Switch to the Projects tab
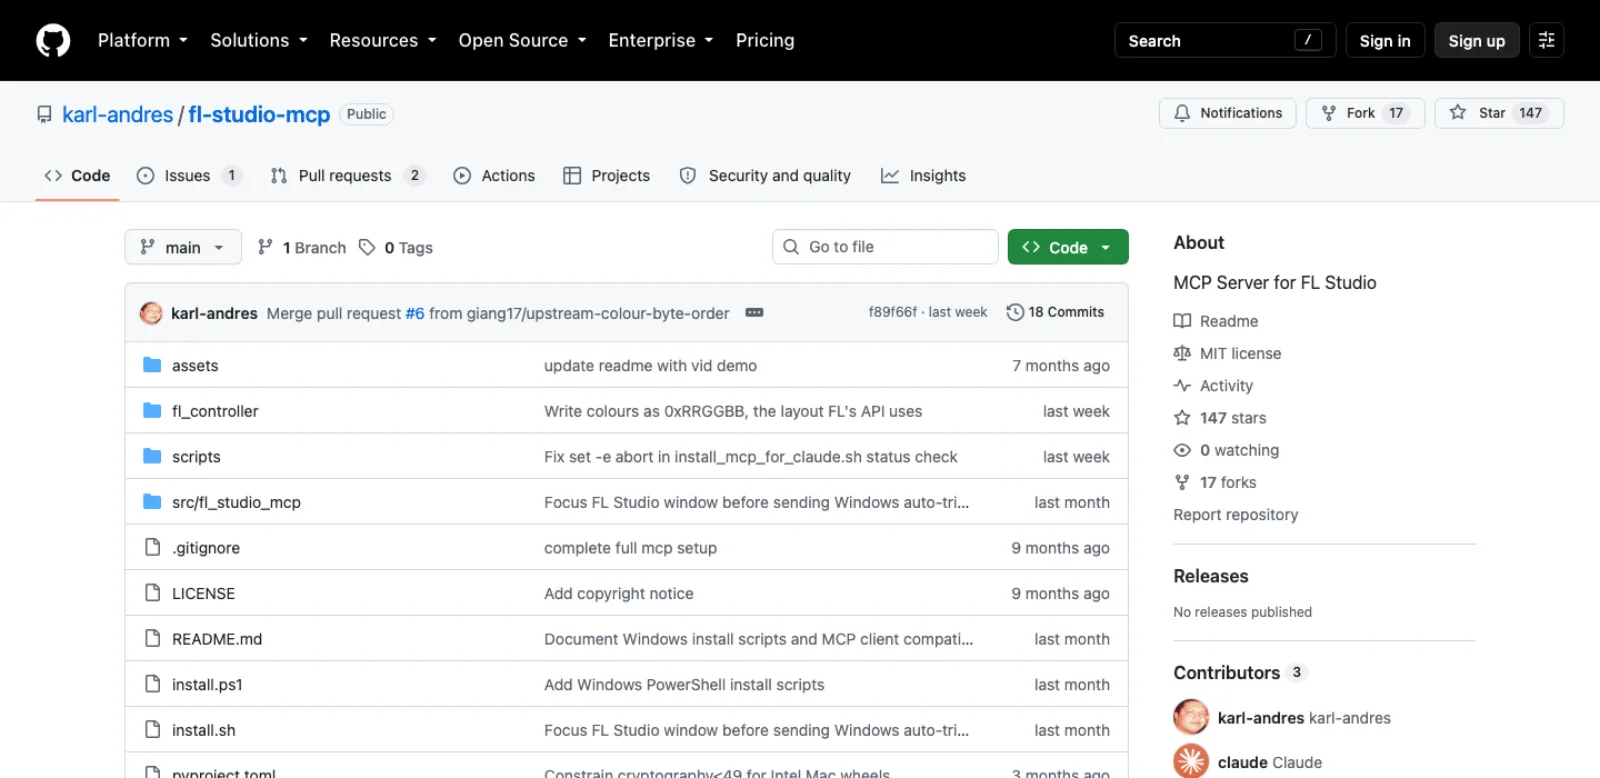Image resolution: width=1600 pixels, height=778 pixels. 606,176
